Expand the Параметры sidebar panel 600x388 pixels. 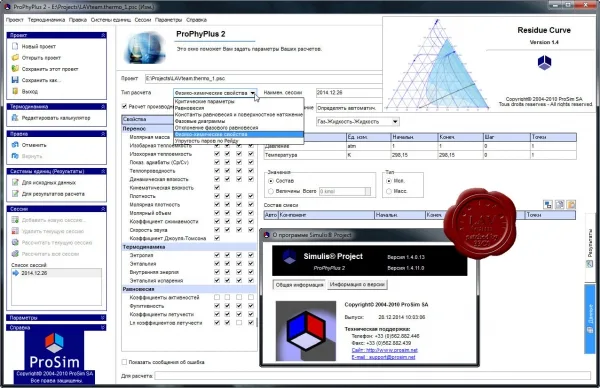[x=103, y=318]
